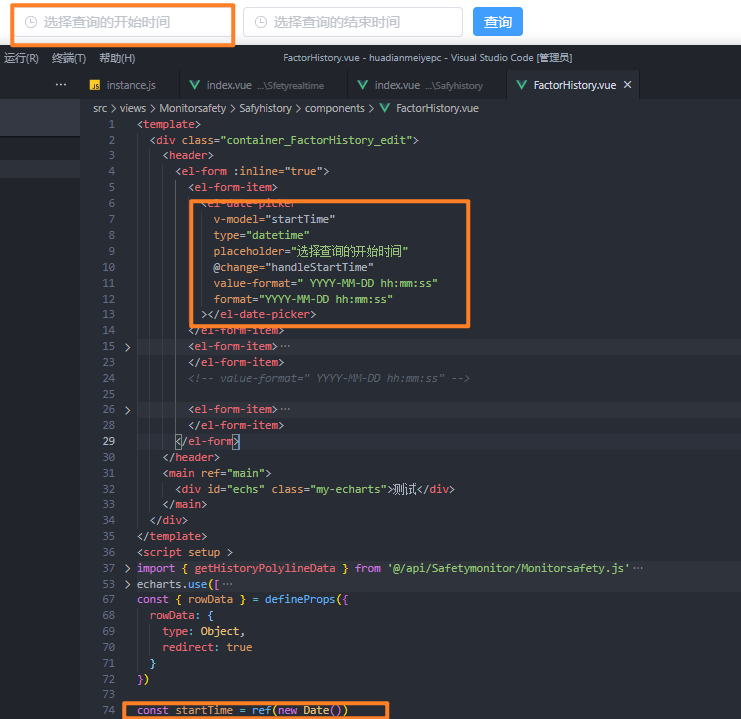Expand folded echarts.use block at line 53

[x=128, y=584]
